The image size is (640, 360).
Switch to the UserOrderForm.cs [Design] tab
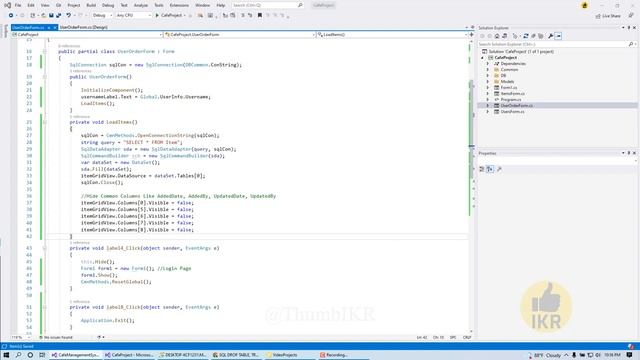pos(84,27)
